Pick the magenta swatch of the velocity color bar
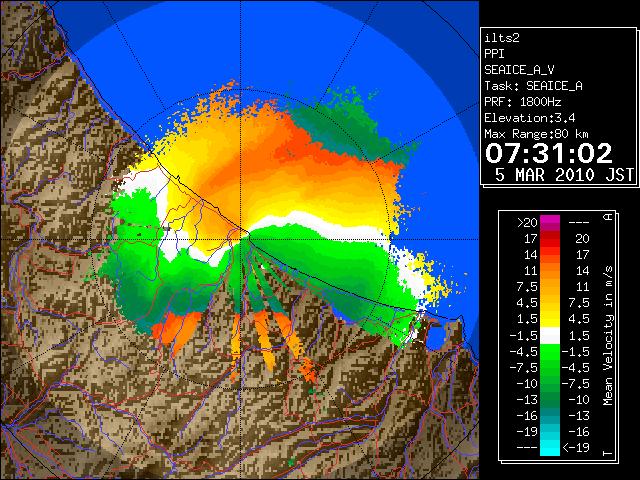This screenshot has height=480, width=640. pos(550,220)
